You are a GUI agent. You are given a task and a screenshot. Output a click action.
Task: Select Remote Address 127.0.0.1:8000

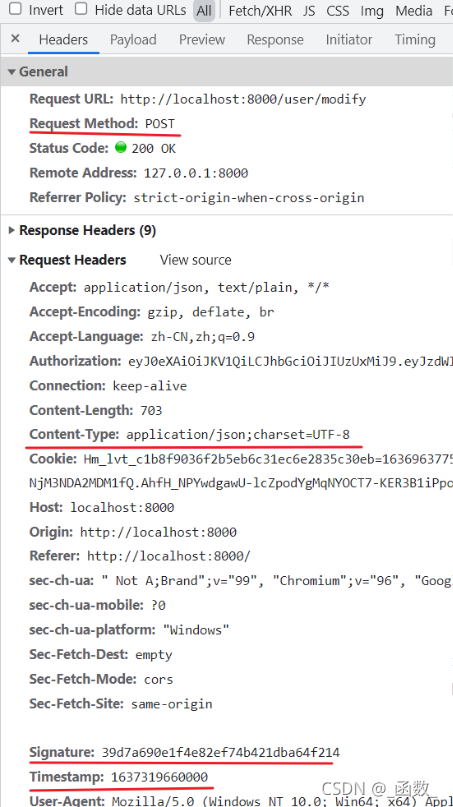[x=196, y=173]
